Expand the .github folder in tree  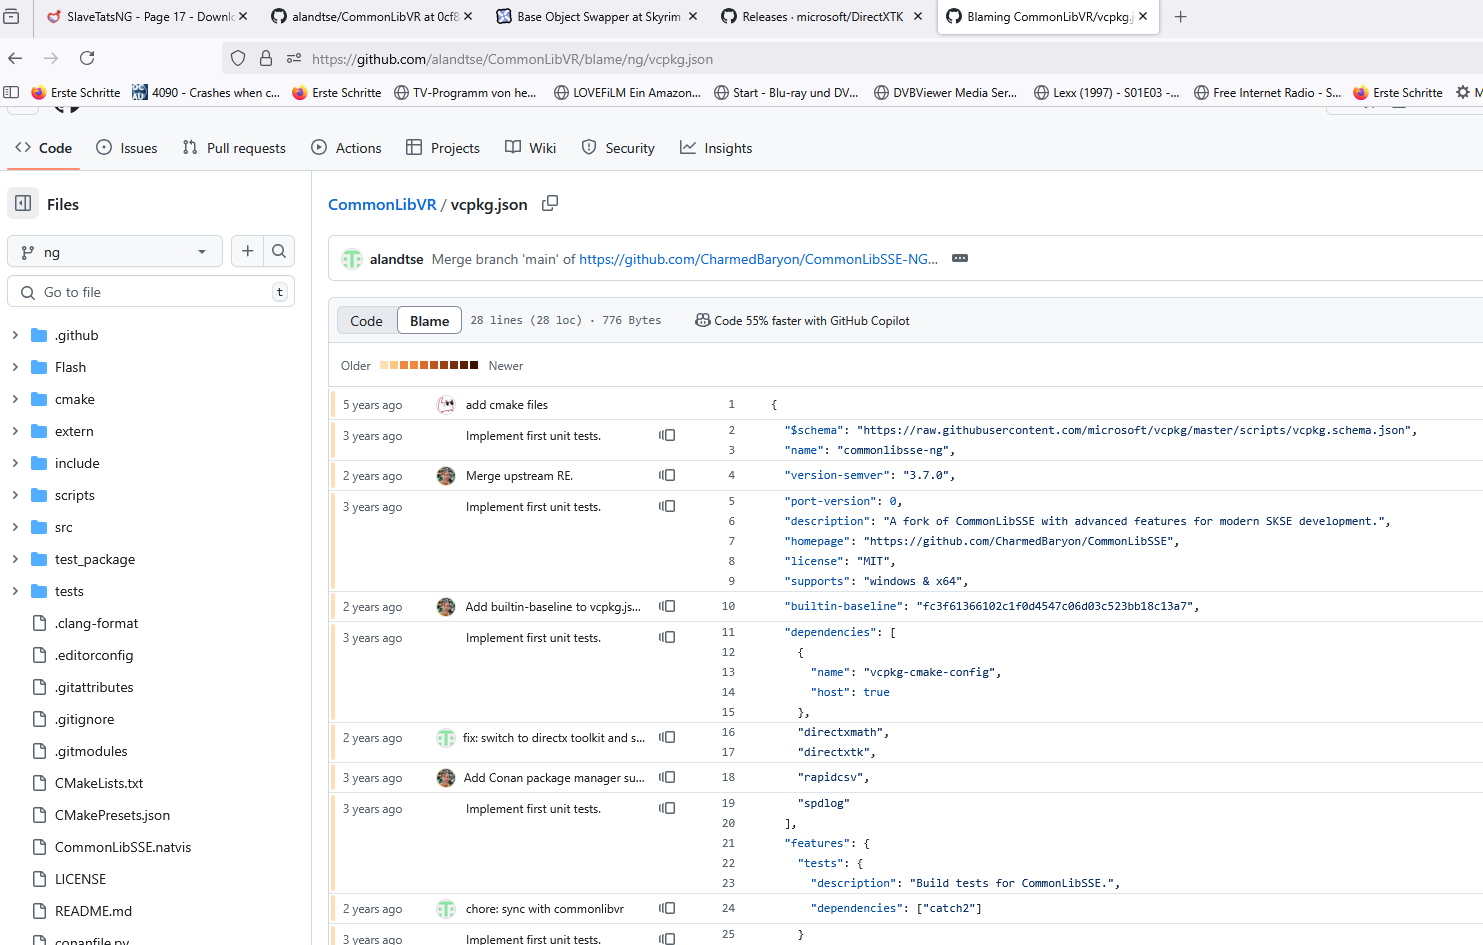click(x=15, y=335)
